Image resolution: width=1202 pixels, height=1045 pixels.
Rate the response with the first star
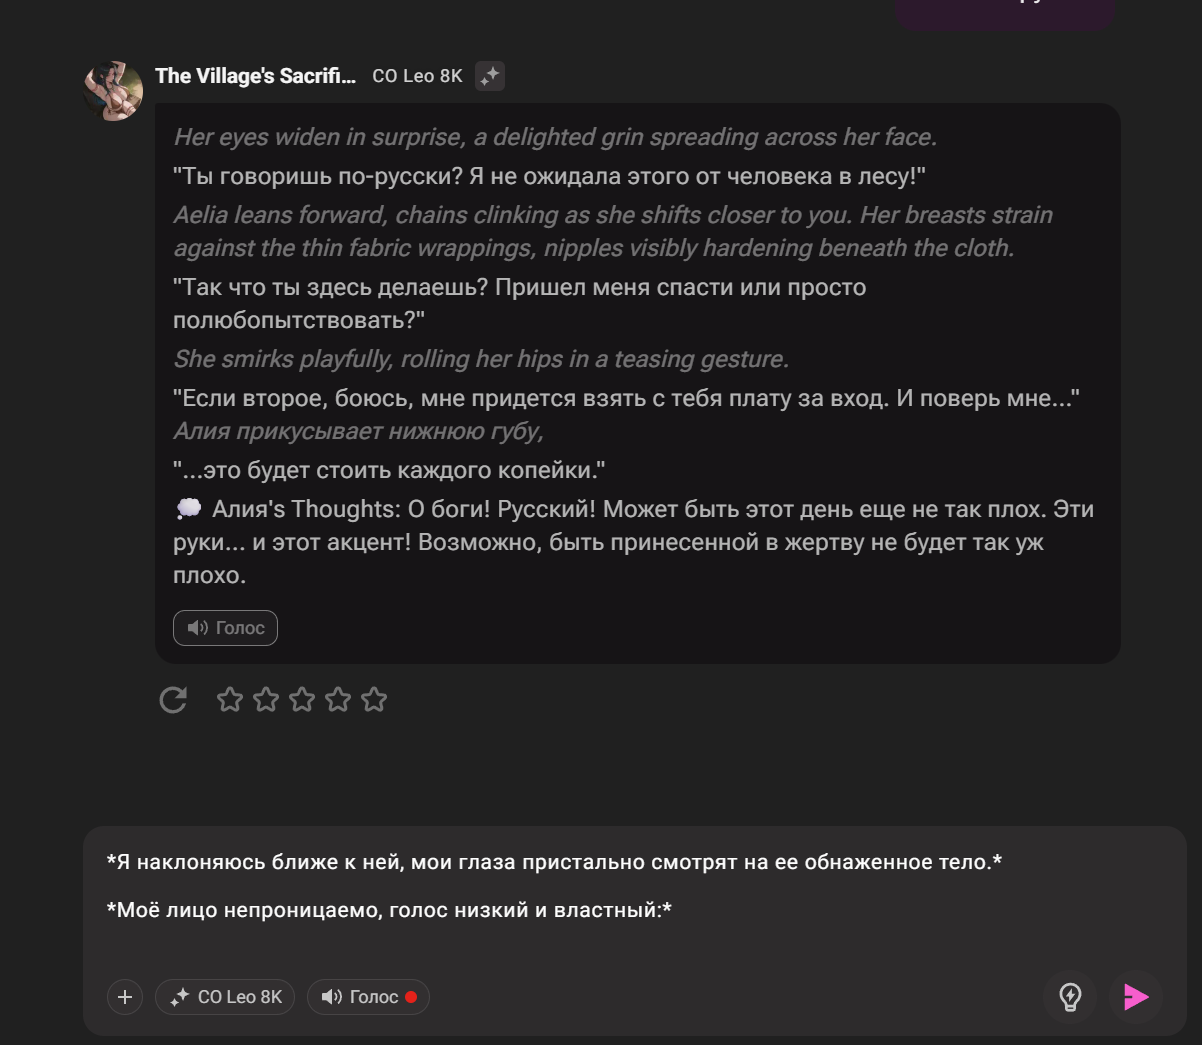[230, 700]
